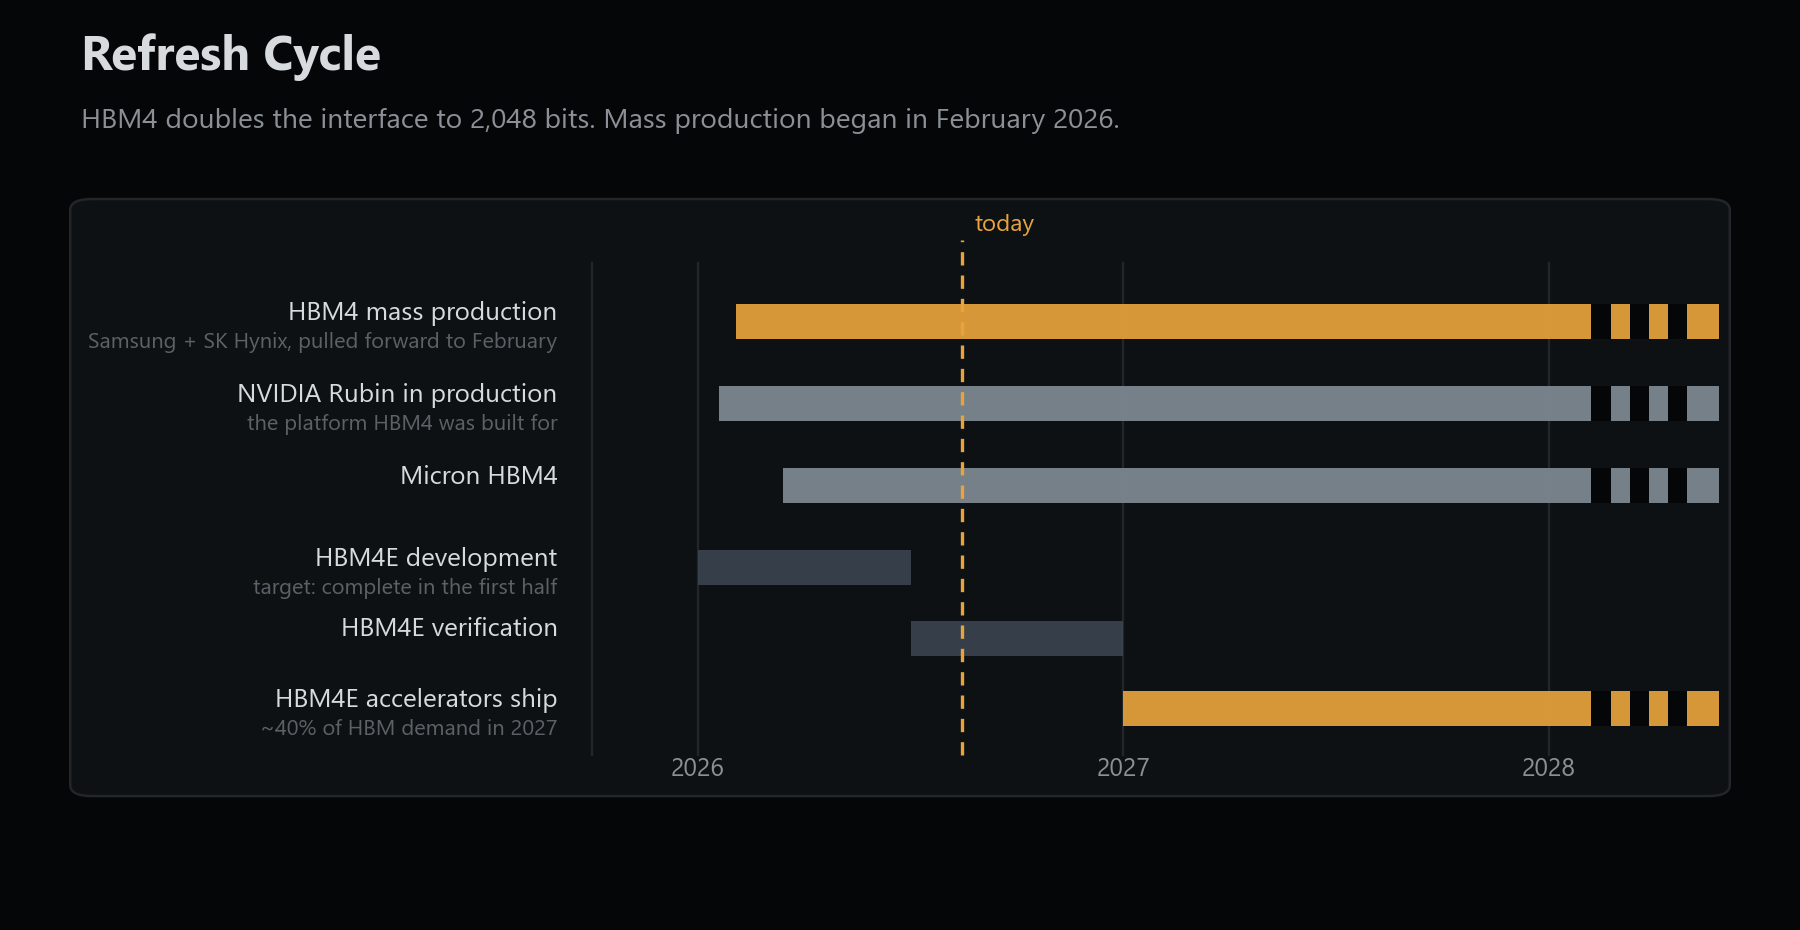The width and height of the screenshot is (1800, 930).
Task: Select the HBM4E accelerators ship bar
Action: [x=1421, y=708]
